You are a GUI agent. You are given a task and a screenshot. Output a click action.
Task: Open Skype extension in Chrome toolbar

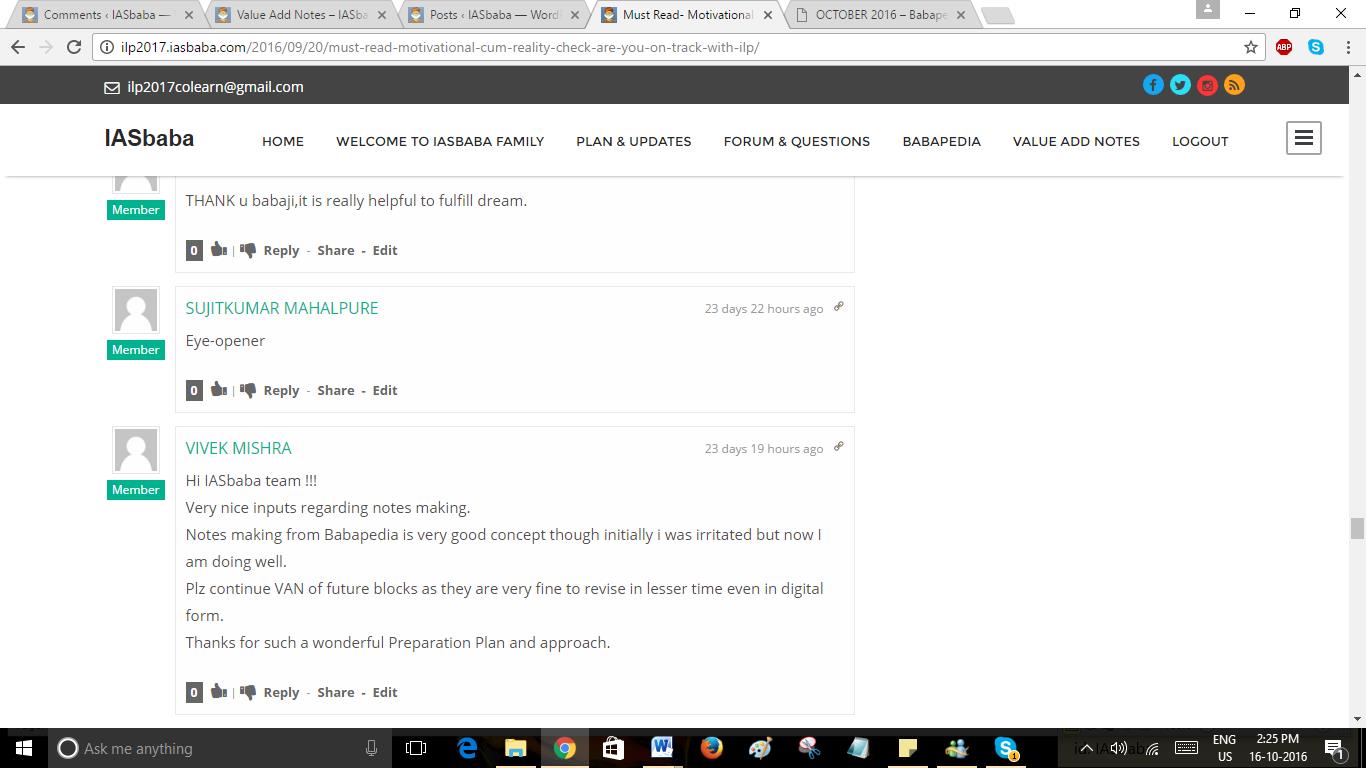(x=1316, y=47)
